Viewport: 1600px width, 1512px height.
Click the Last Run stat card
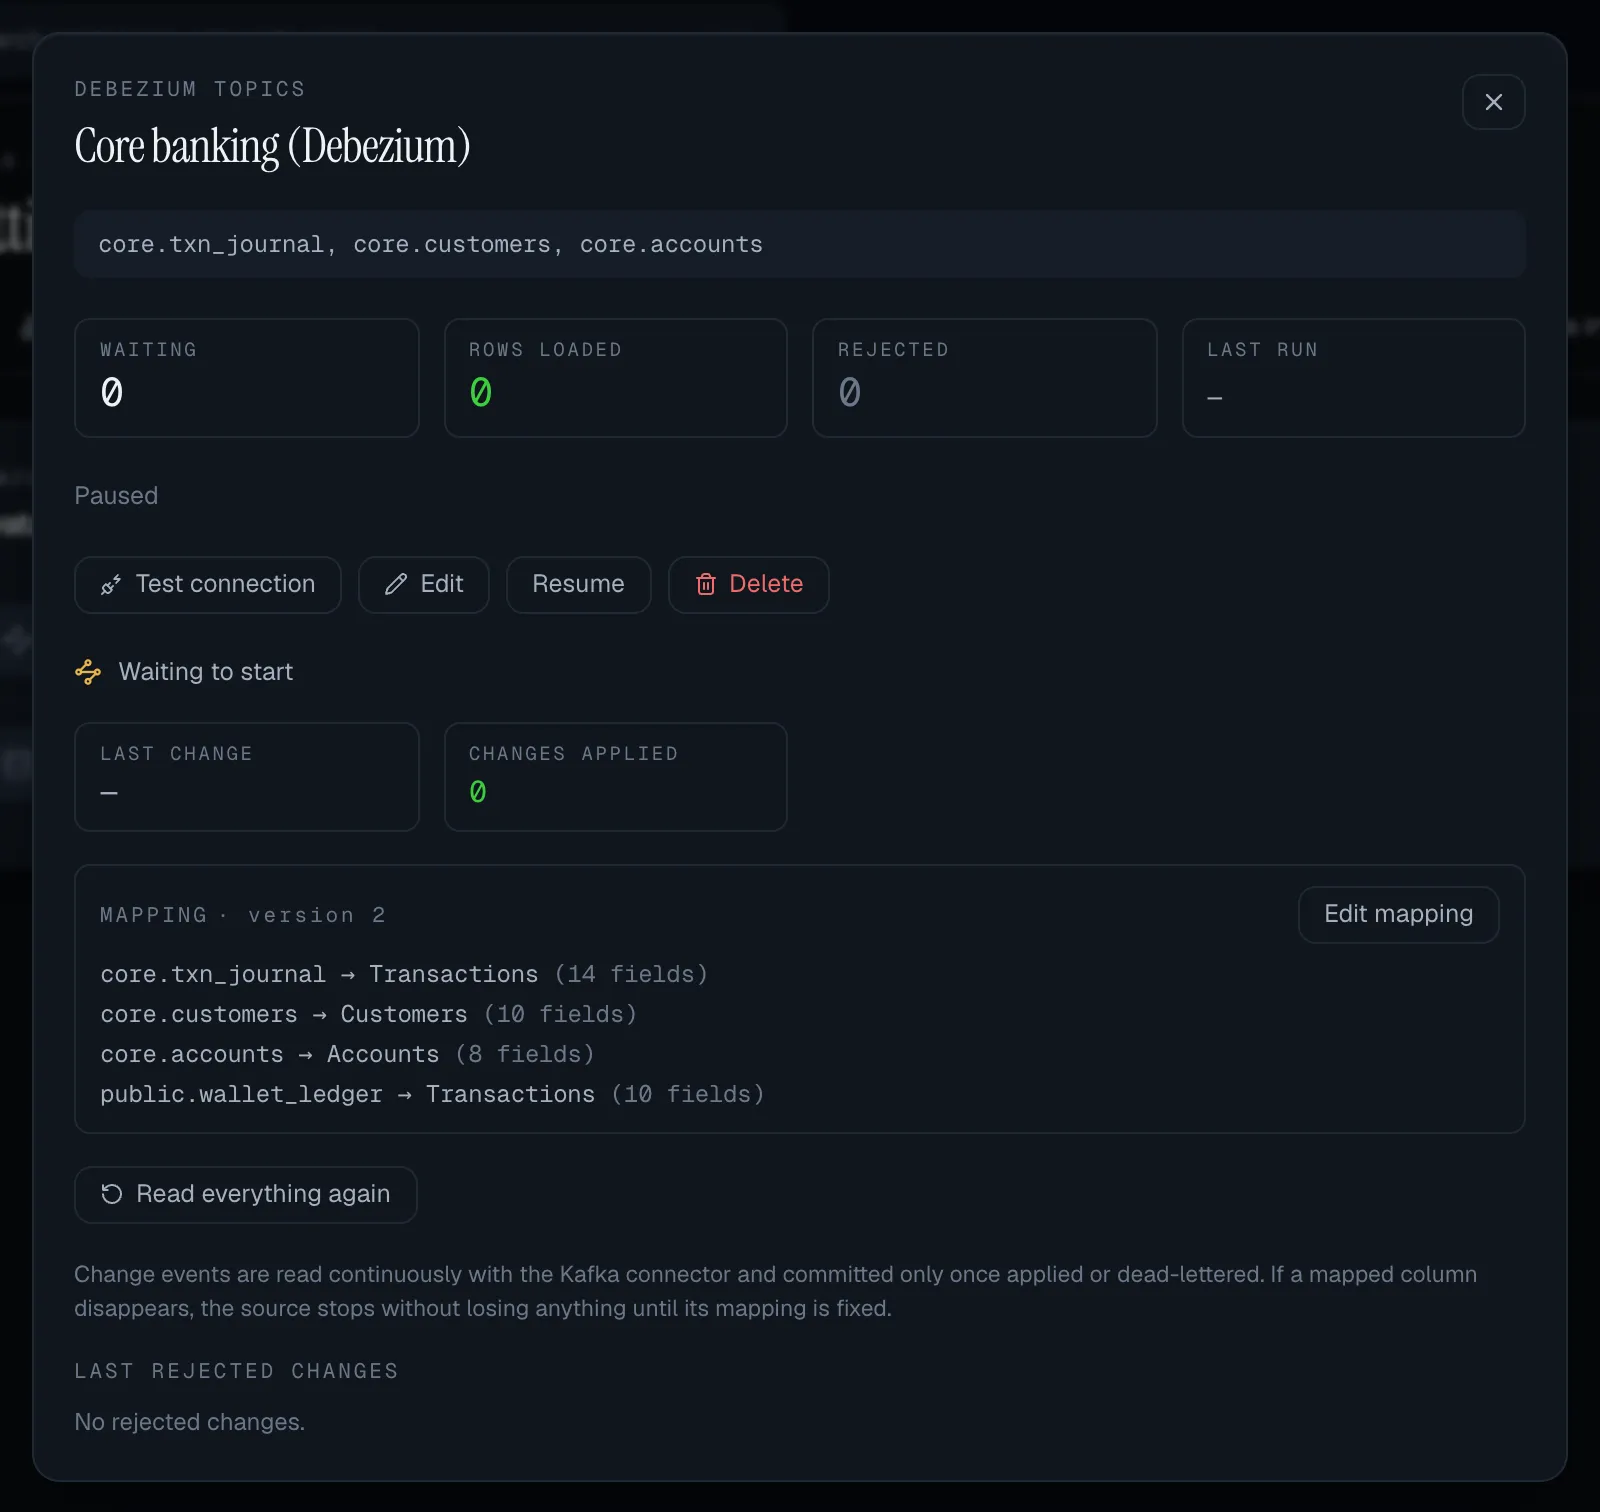(x=1354, y=378)
